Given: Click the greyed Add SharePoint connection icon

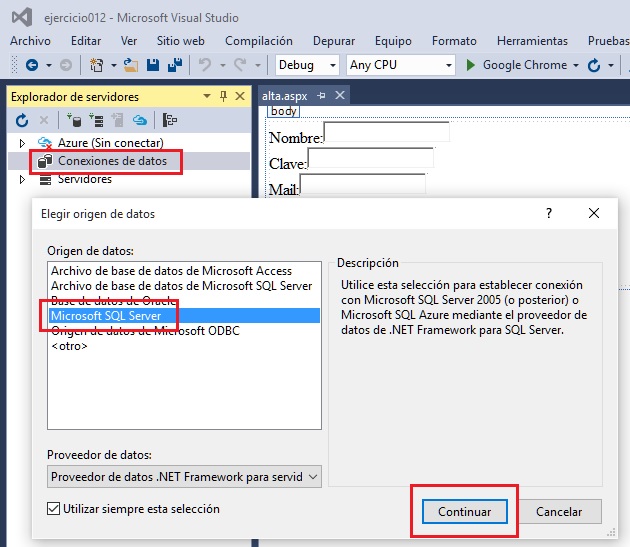Looking at the screenshot, I should click(x=117, y=120).
